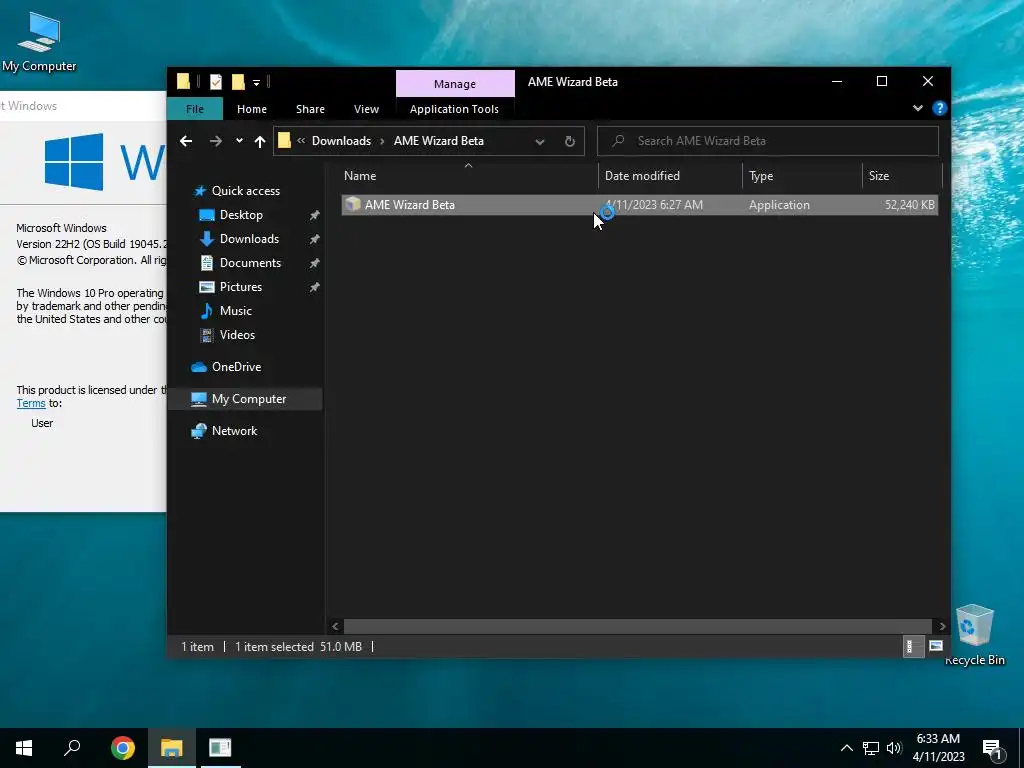
Task: Click the Terms link in About Windows
Action: tap(31, 404)
